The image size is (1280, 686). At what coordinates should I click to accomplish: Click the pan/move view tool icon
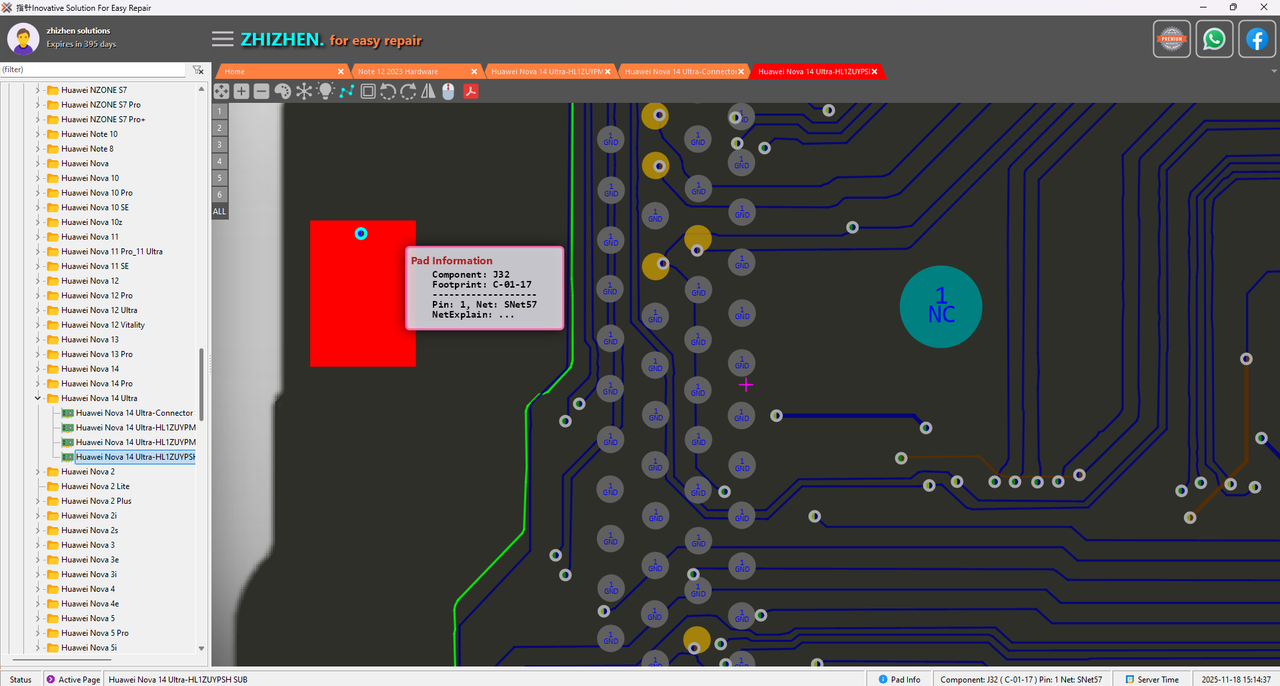pyautogui.click(x=221, y=91)
